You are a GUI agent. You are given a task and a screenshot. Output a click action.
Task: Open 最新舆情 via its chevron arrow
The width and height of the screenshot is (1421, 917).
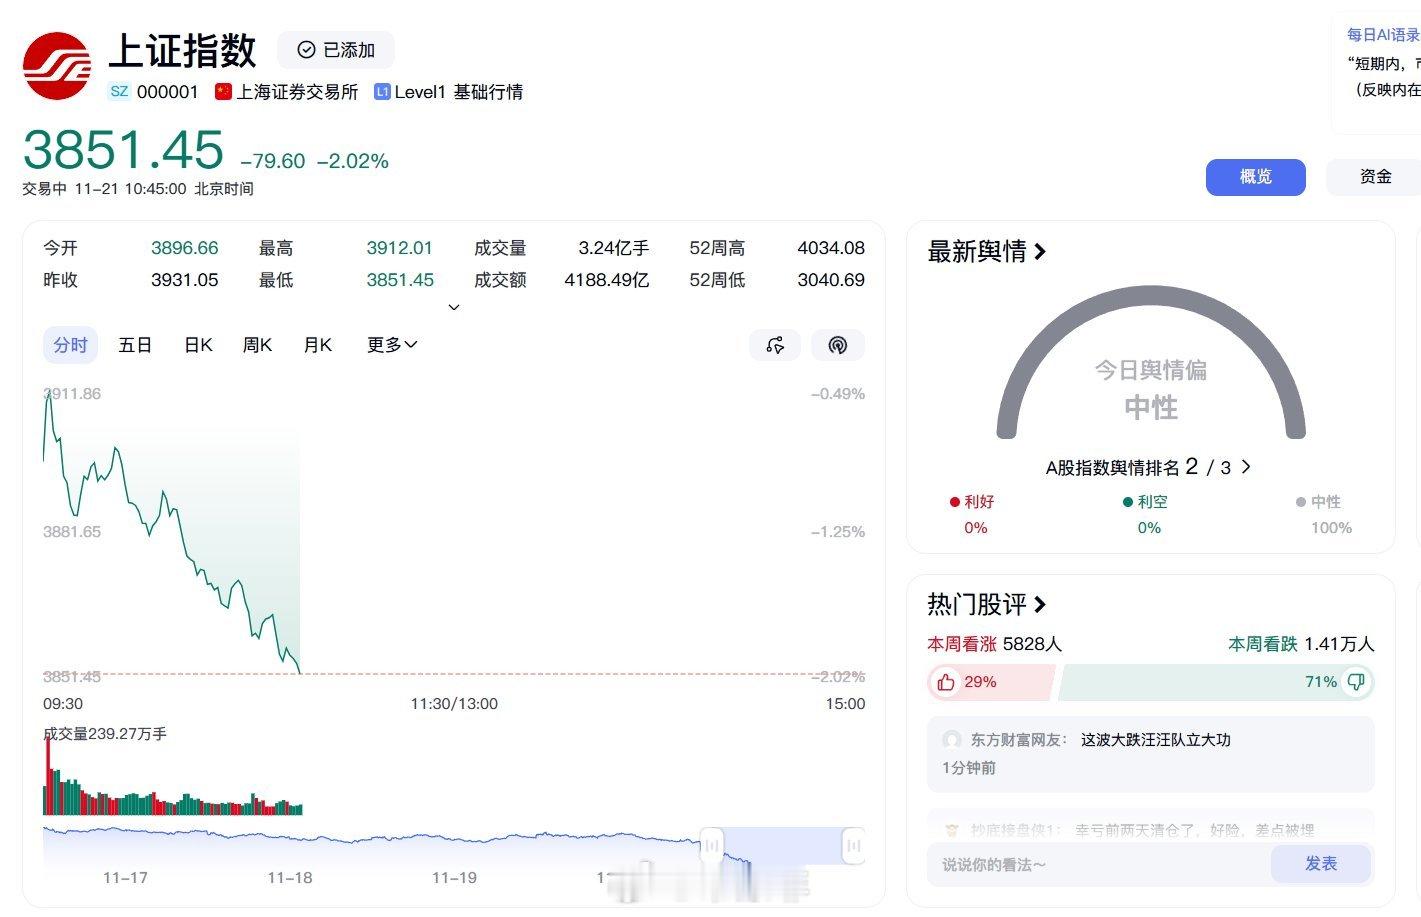(1041, 252)
